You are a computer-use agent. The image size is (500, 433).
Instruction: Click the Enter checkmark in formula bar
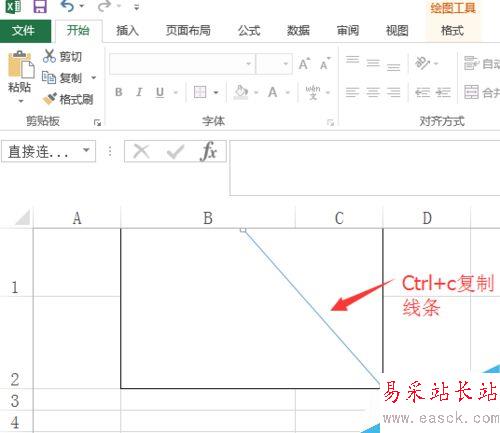(175, 152)
